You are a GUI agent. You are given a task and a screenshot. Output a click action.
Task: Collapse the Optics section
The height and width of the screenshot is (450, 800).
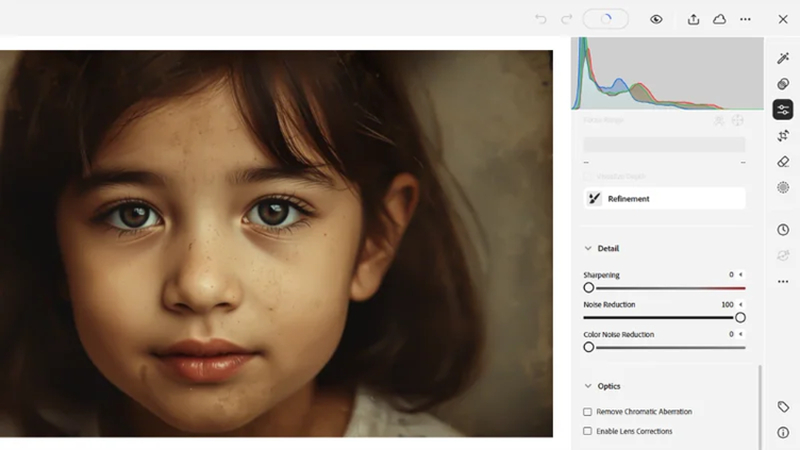[588, 386]
